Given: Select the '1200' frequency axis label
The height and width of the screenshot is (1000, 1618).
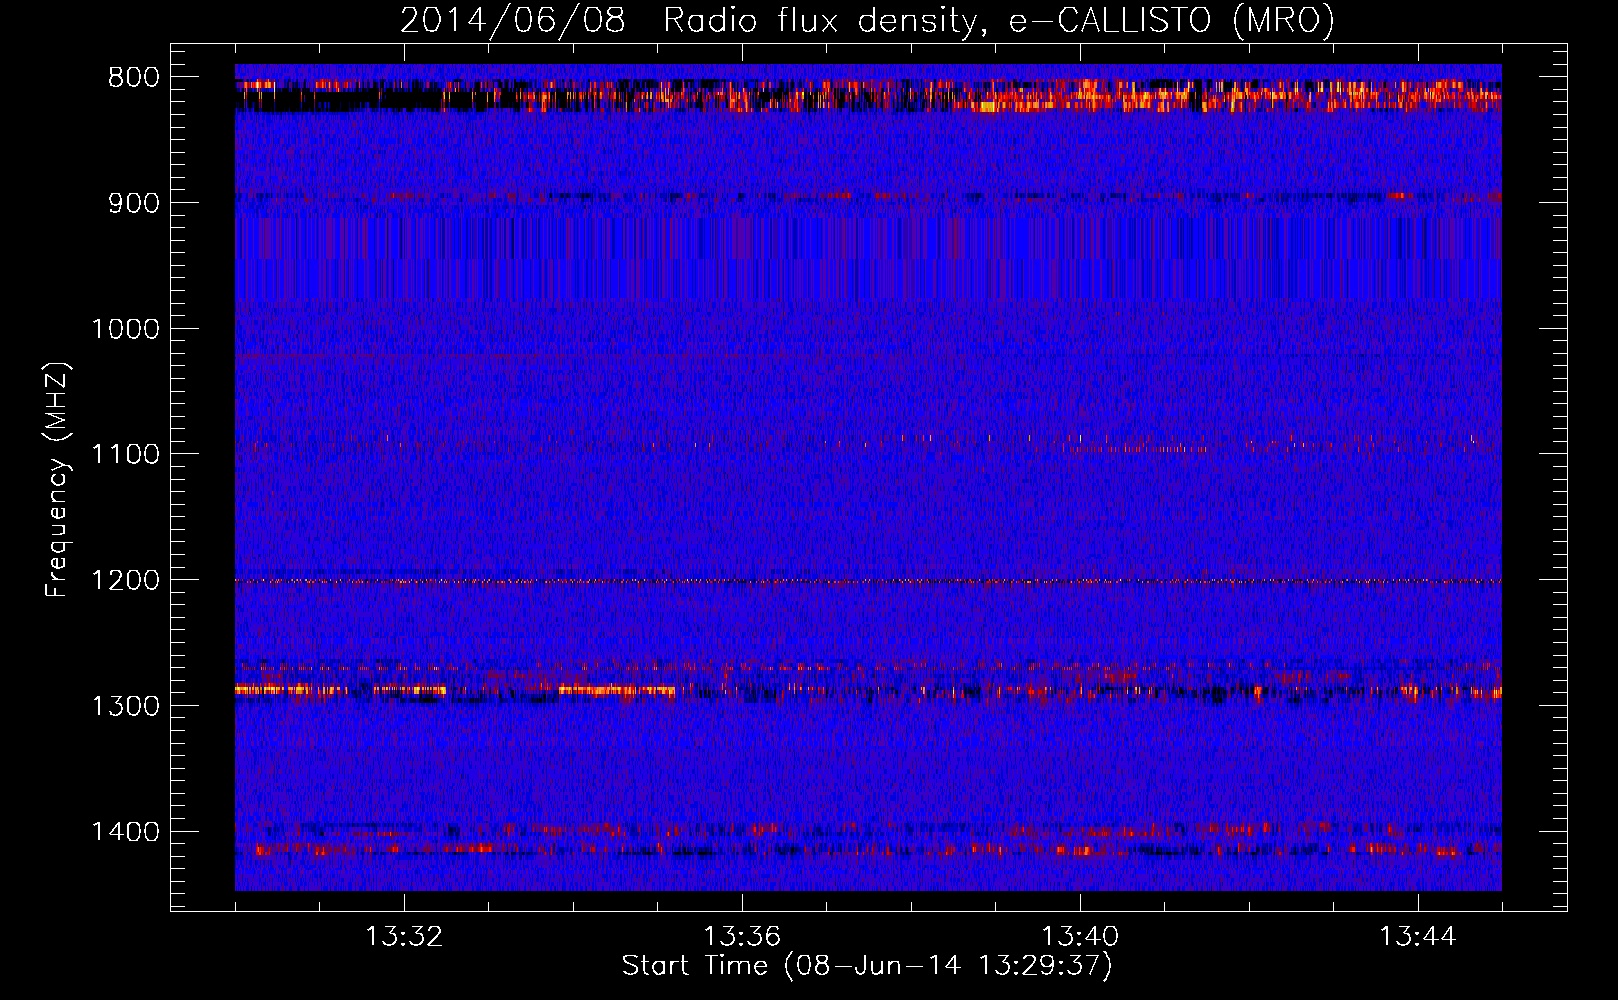Looking at the screenshot, I should (126, 581).
